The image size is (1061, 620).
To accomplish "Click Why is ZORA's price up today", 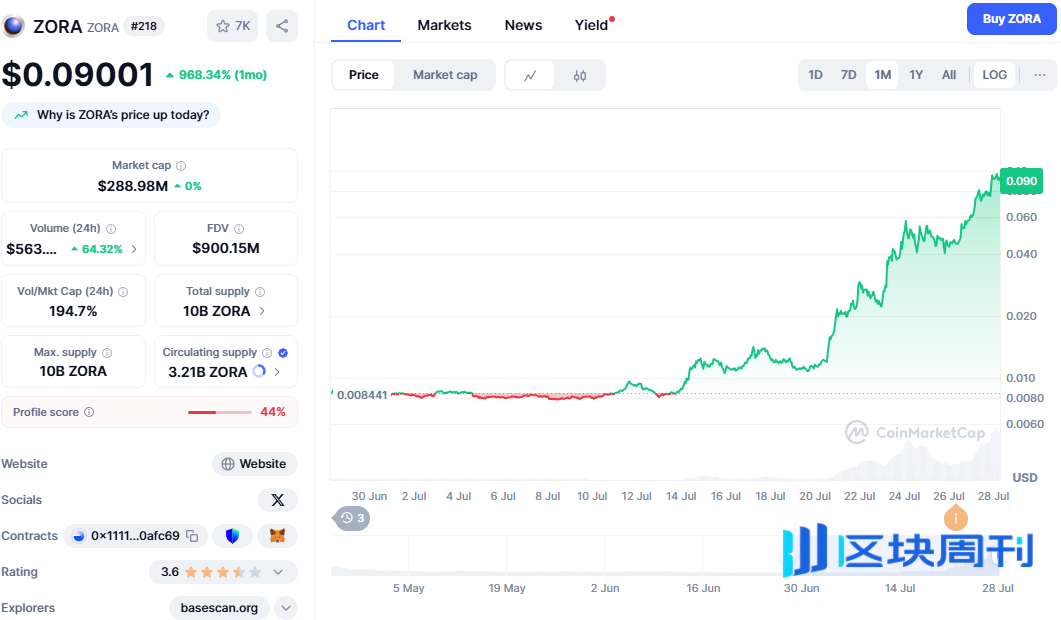I will click(112, 115).
